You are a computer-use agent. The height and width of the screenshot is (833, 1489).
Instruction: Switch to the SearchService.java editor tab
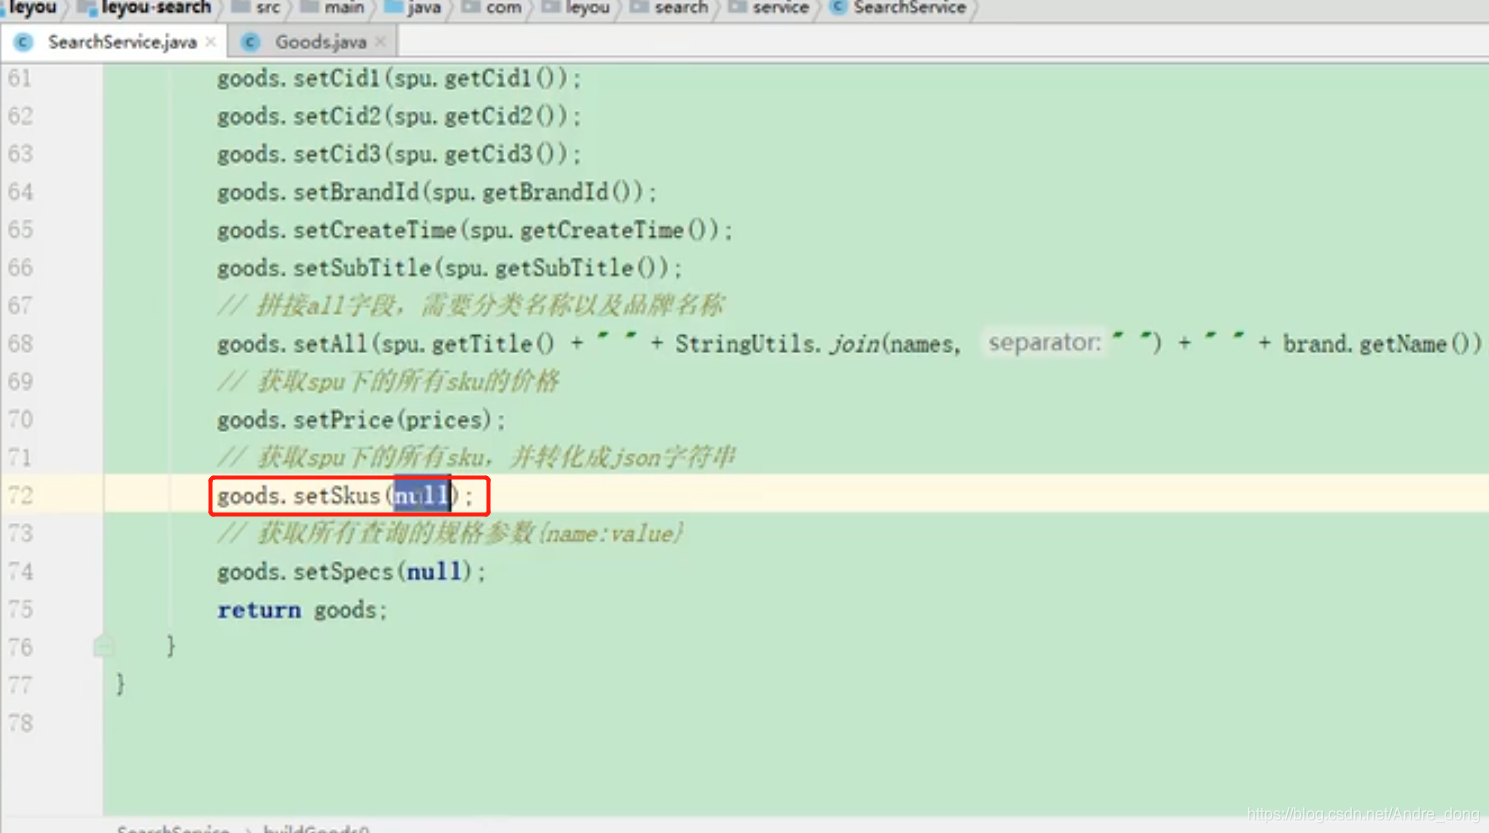click(122, 42)
